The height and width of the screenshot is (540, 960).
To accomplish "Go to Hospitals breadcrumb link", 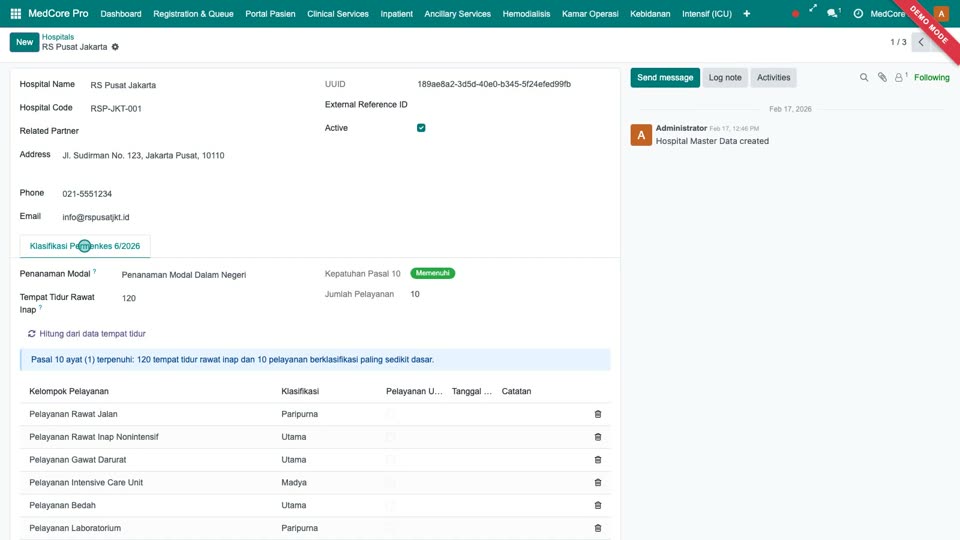I will click(58, 37).
